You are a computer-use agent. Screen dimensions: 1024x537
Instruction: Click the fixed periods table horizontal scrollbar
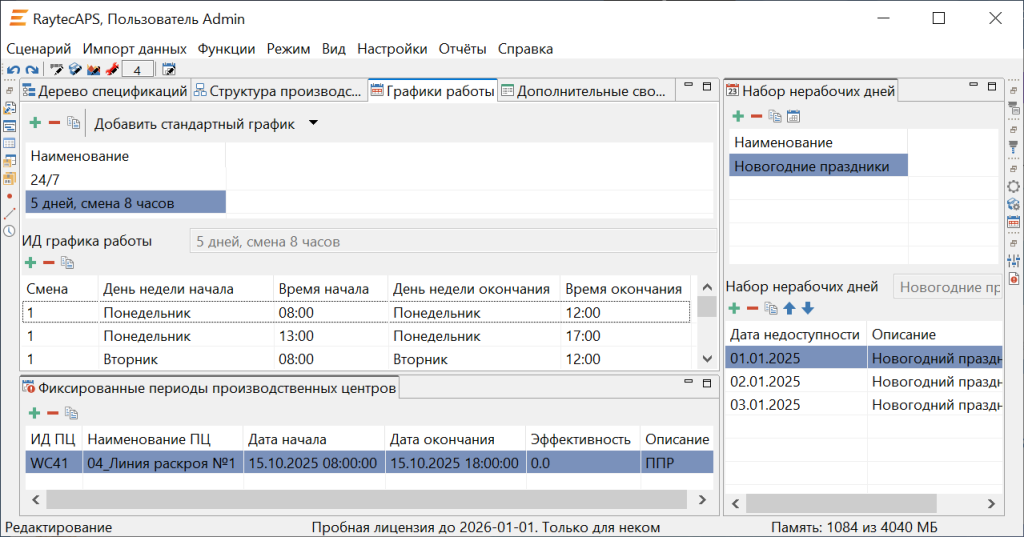[x=365, y=499]
